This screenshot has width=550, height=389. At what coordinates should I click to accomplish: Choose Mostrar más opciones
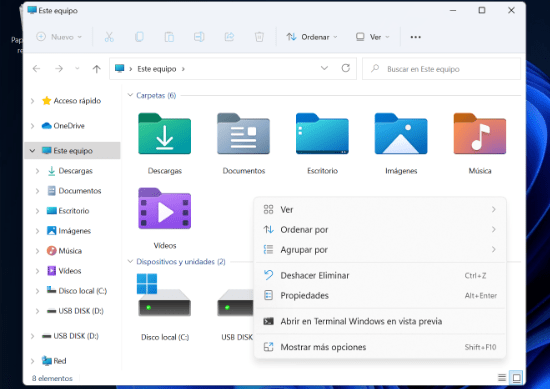pyautogui.click(x=380, y=347)
